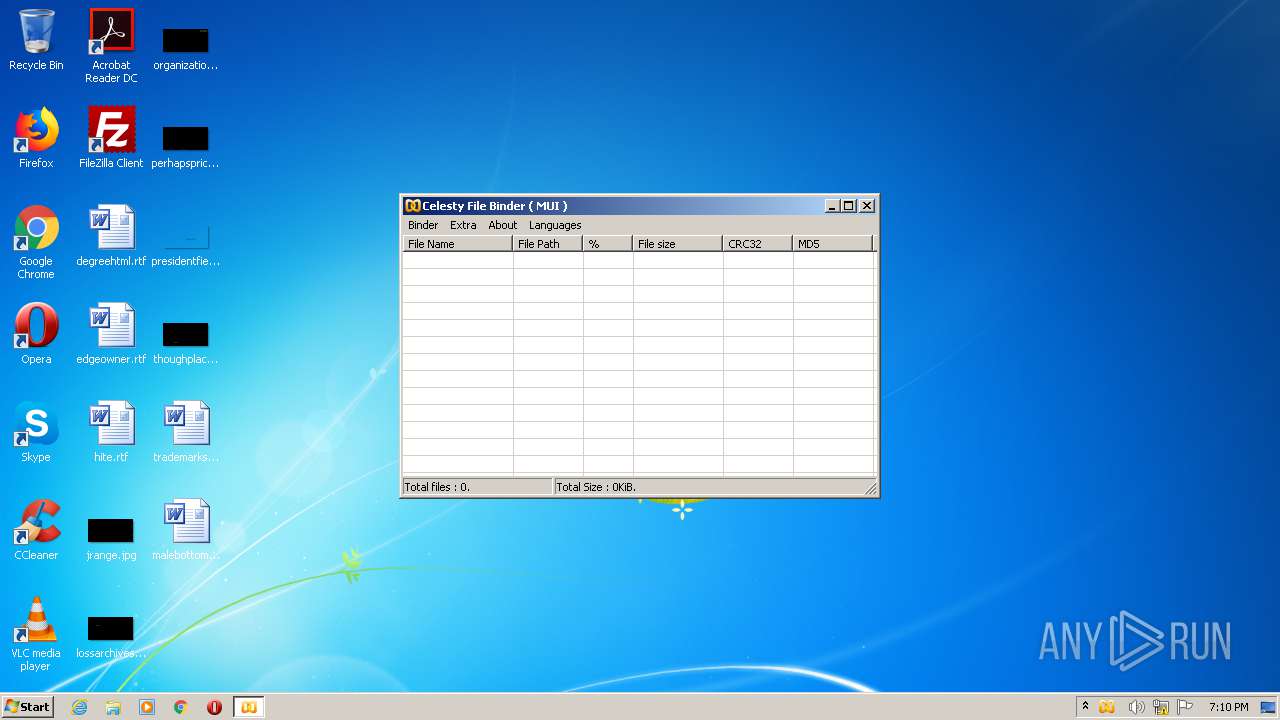Click the window resize grip corner
This screenshot has height=720, width=1280.
pyautogui.click(x=871, y=489)
